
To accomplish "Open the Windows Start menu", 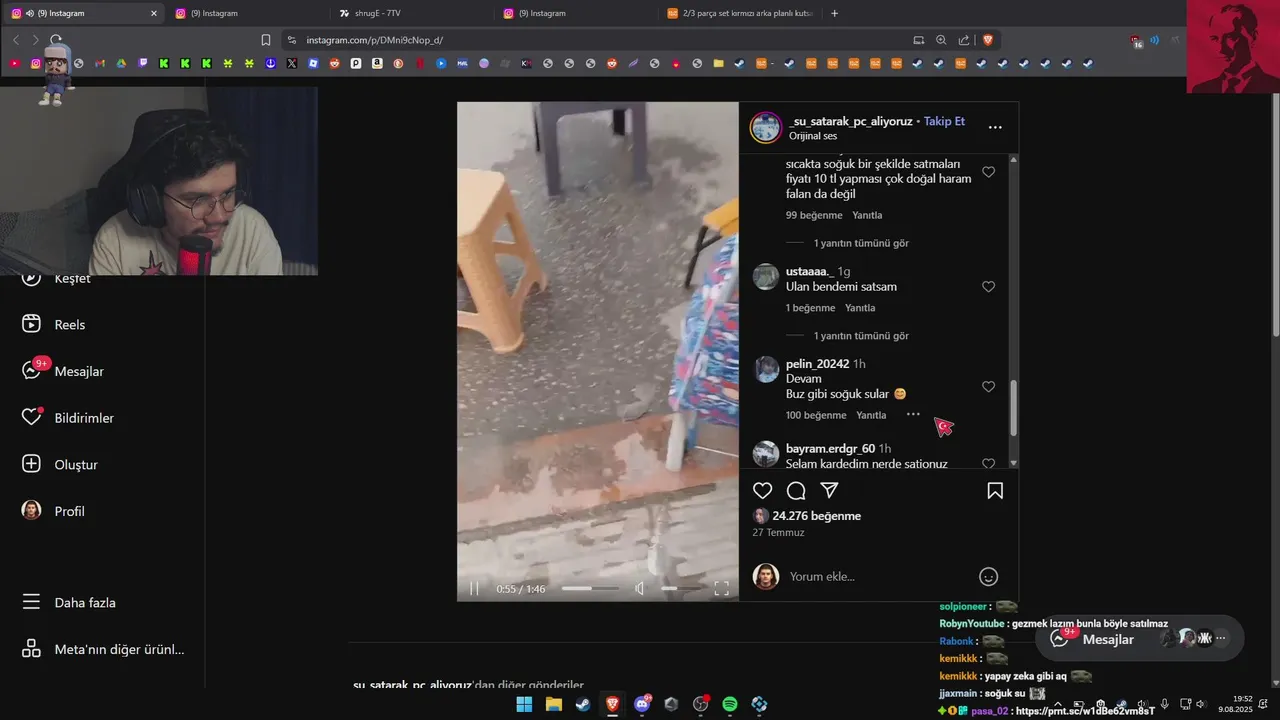I will pos(524,704).
